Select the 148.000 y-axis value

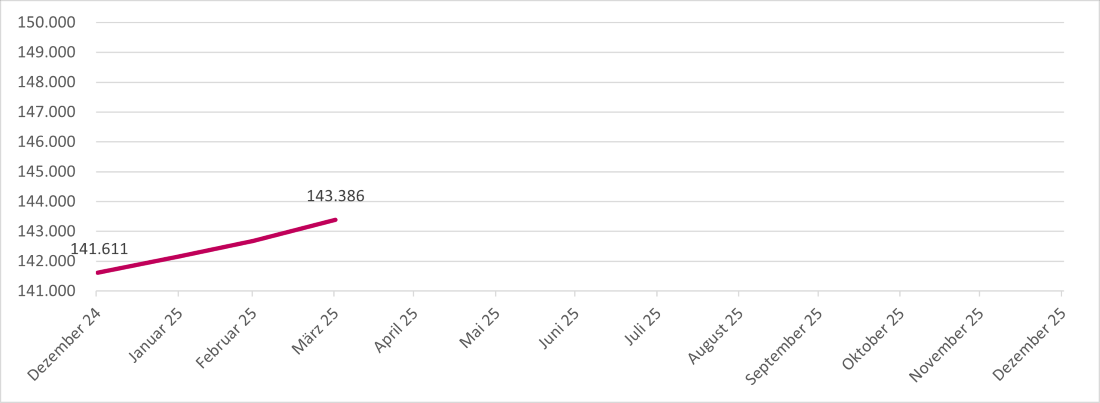click(50, 82)
